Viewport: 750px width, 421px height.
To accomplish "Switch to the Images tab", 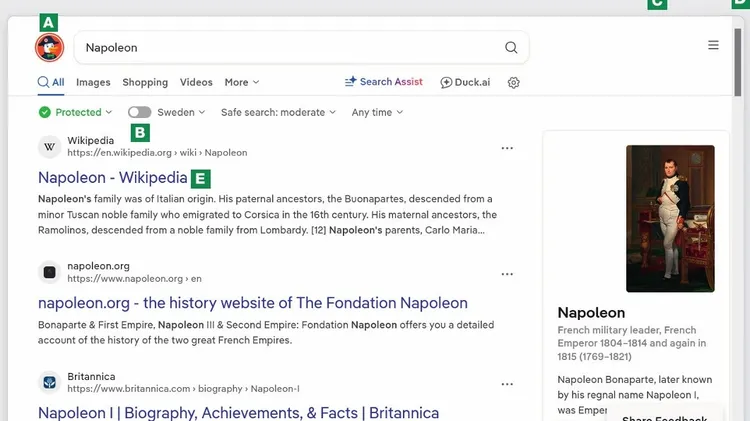I will point(93,82).
